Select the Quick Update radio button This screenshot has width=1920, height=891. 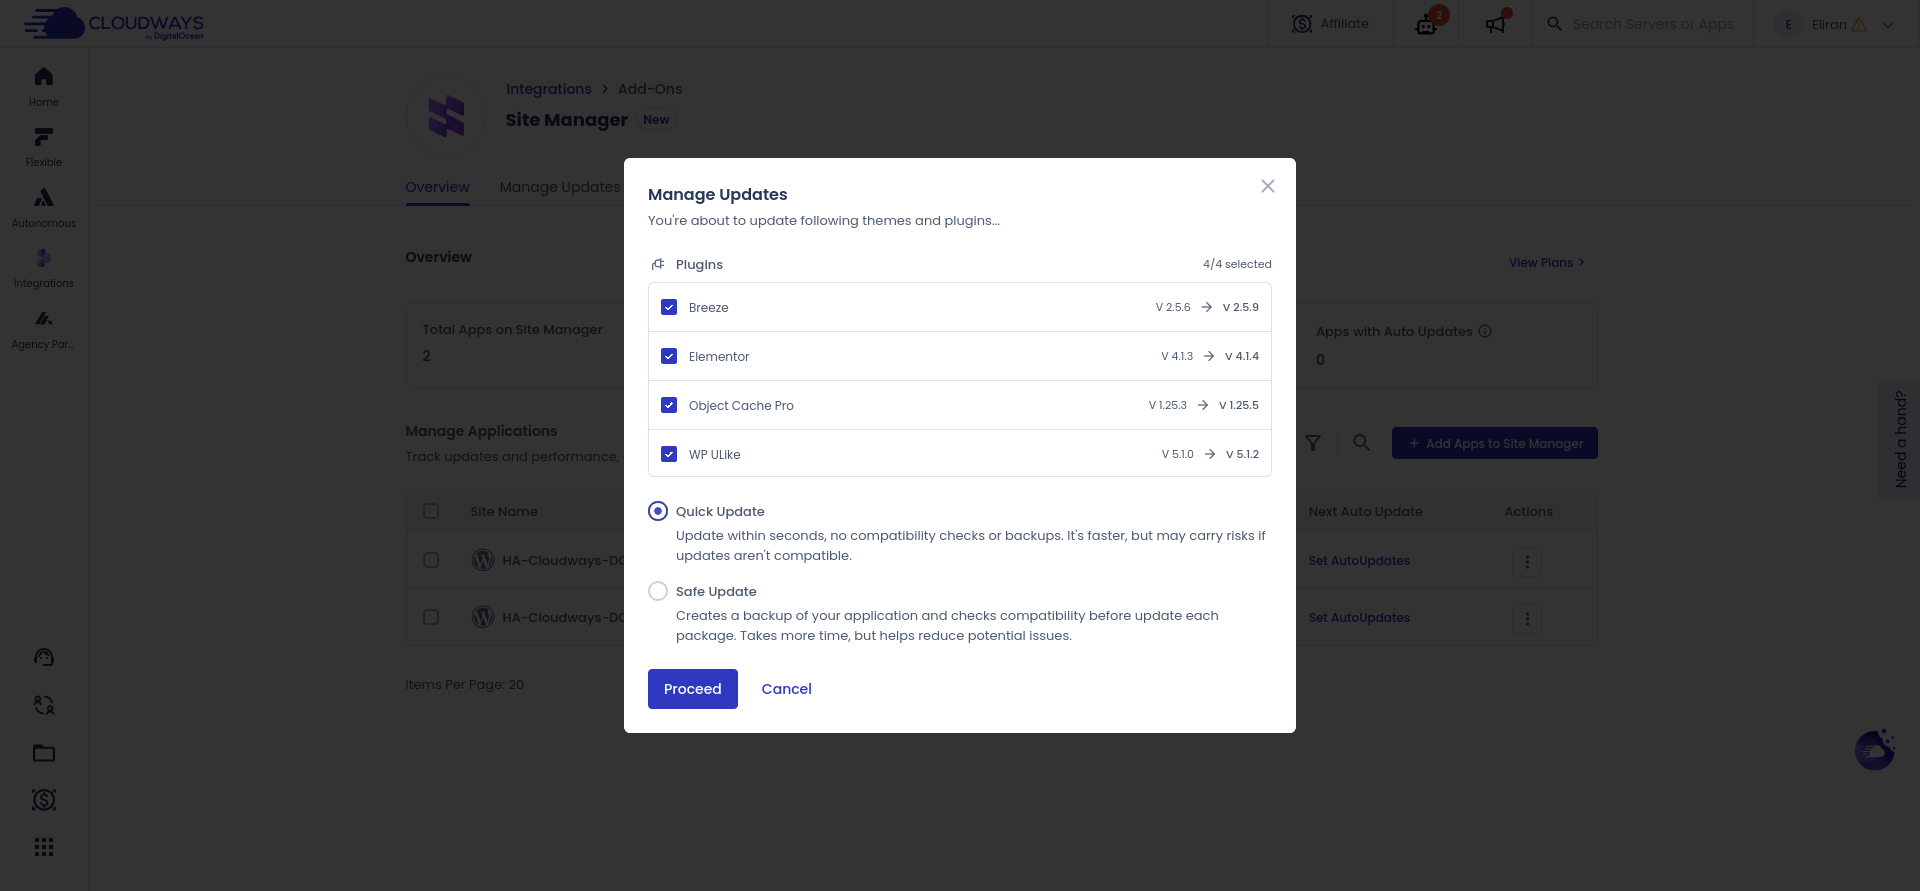point(658,511)
